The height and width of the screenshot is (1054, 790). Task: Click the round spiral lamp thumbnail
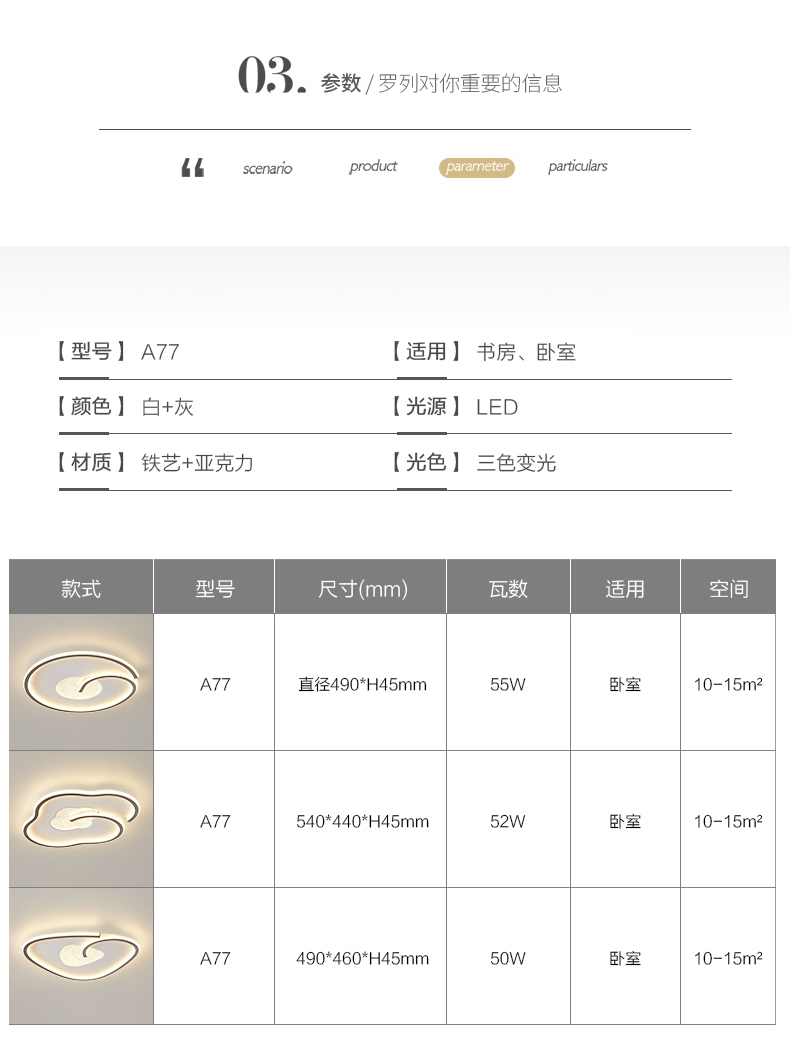click(x=81, y=683)
